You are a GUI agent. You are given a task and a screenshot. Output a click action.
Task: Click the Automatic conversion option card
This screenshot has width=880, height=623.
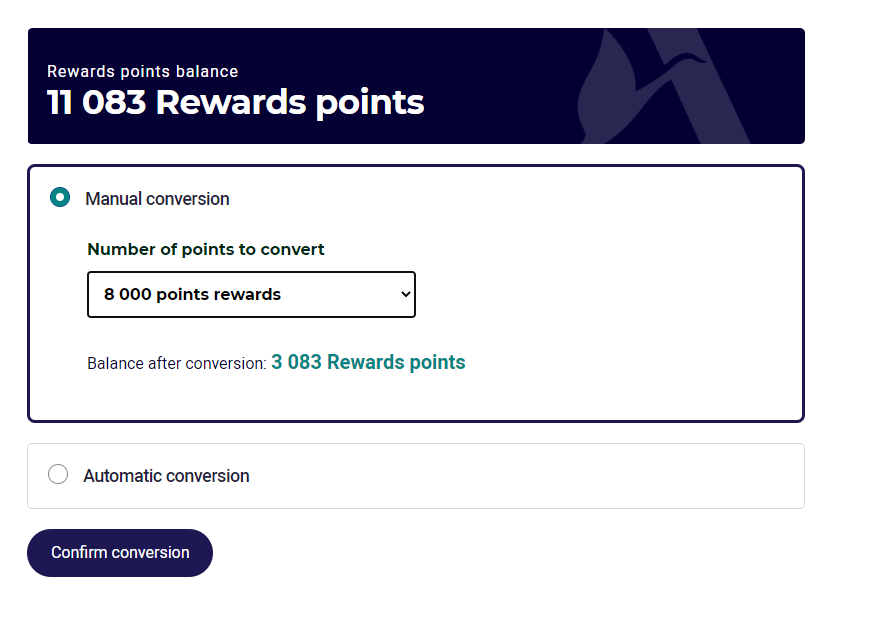(x=416, y=476)
